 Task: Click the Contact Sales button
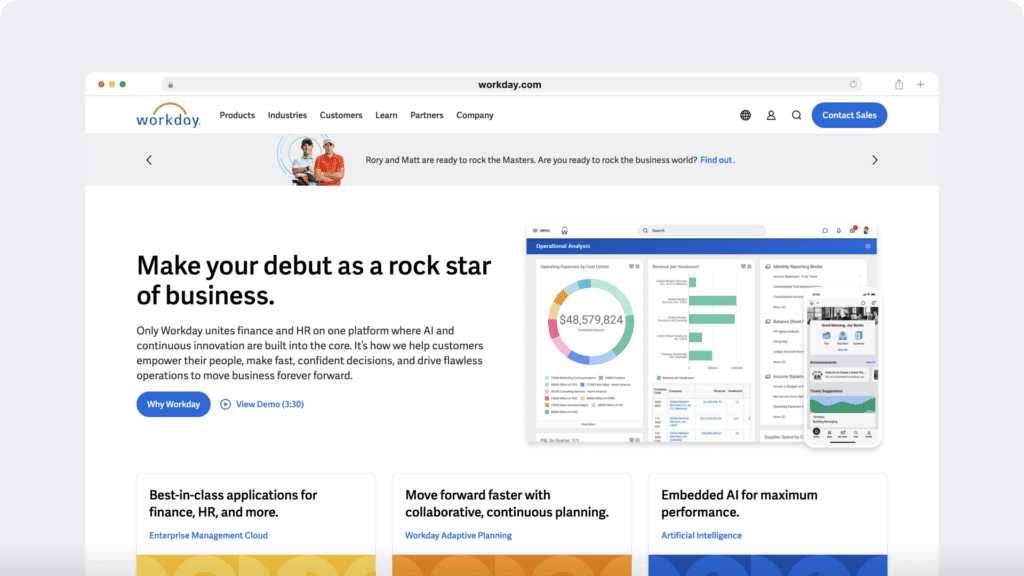(x=849, y=115)
